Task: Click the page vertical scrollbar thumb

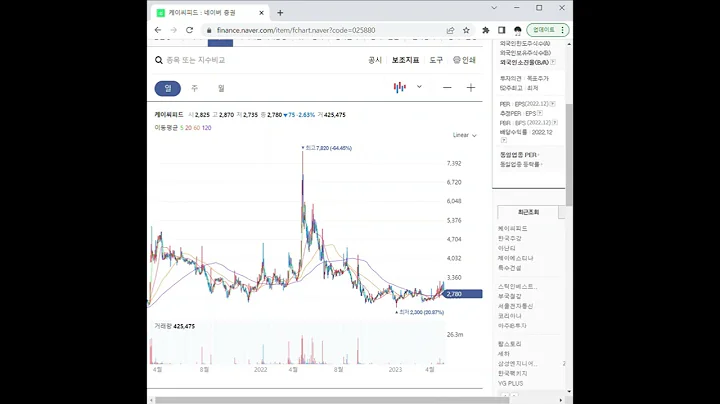Action: (x=569, y=155)
